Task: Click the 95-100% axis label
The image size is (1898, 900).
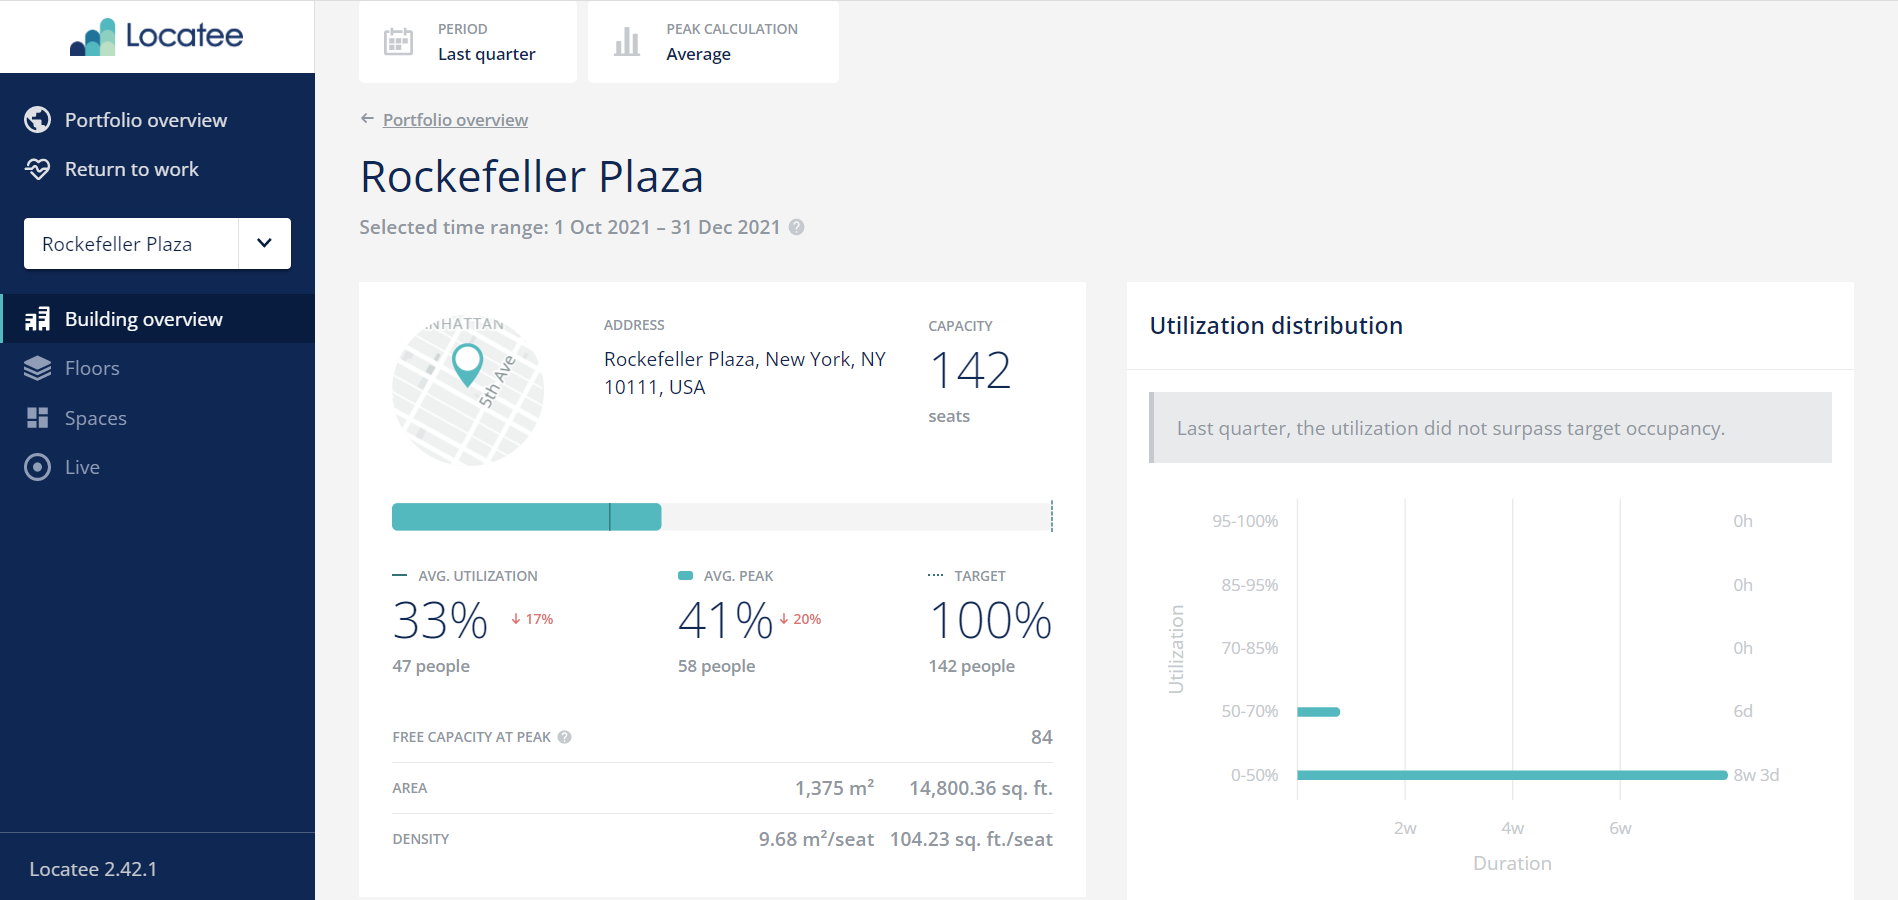Action: pyautogui.click(x=1245, y=521)
